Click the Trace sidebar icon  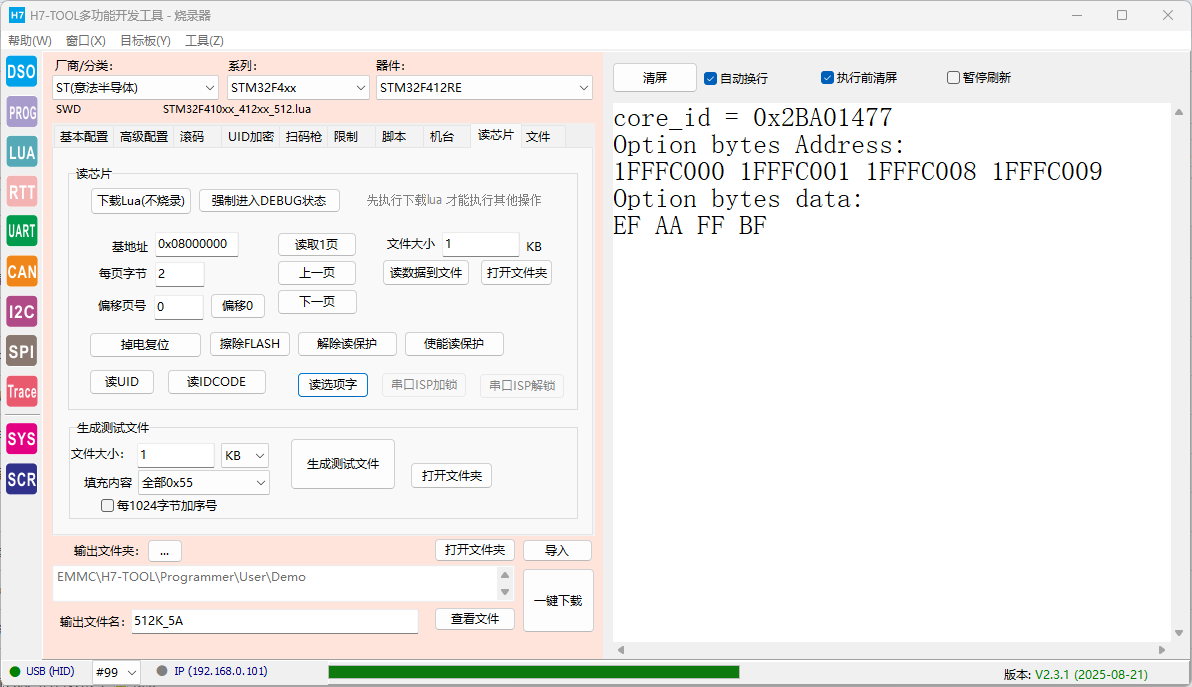click(x=21, y=391)
